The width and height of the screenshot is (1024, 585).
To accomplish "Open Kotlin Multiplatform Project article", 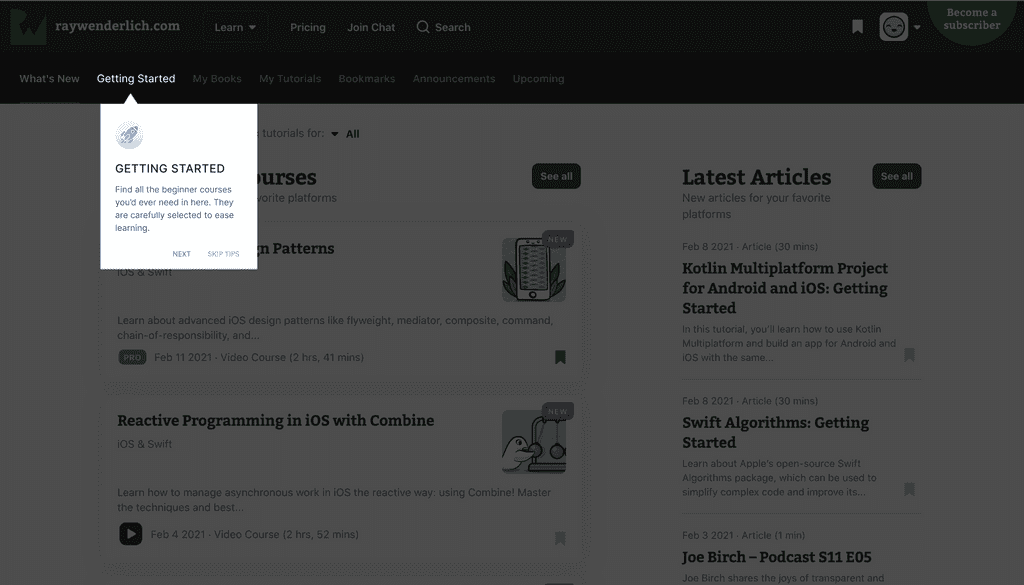I will point(784,288).
